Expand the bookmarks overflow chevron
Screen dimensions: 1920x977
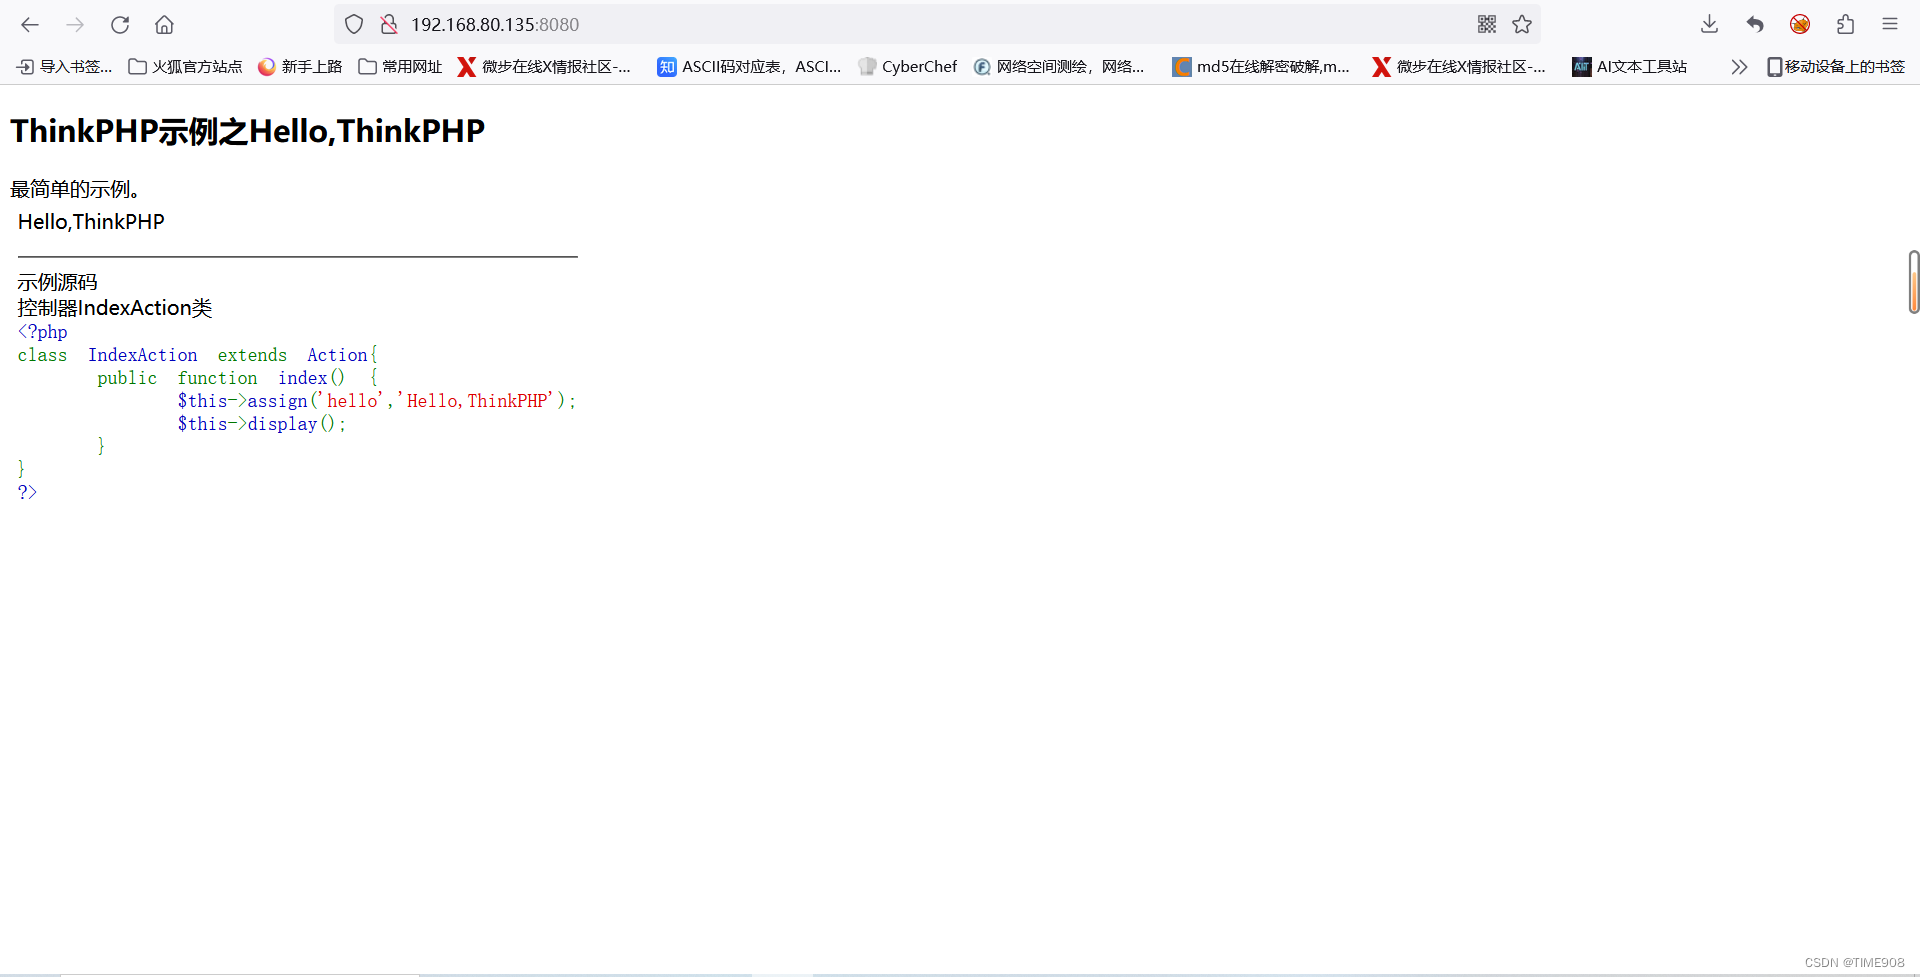[1740, 67]
